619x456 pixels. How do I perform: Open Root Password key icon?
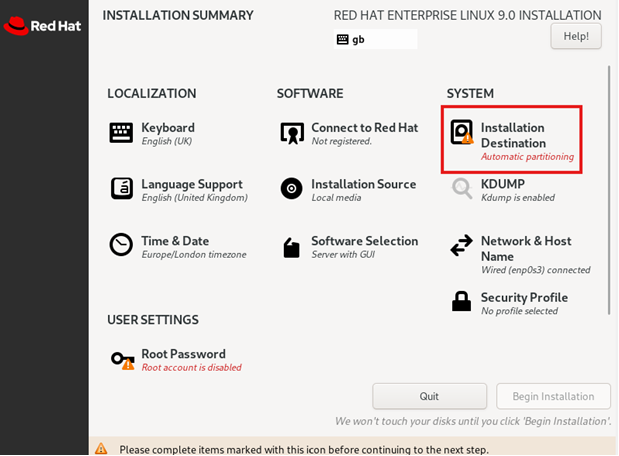[122, 360]
